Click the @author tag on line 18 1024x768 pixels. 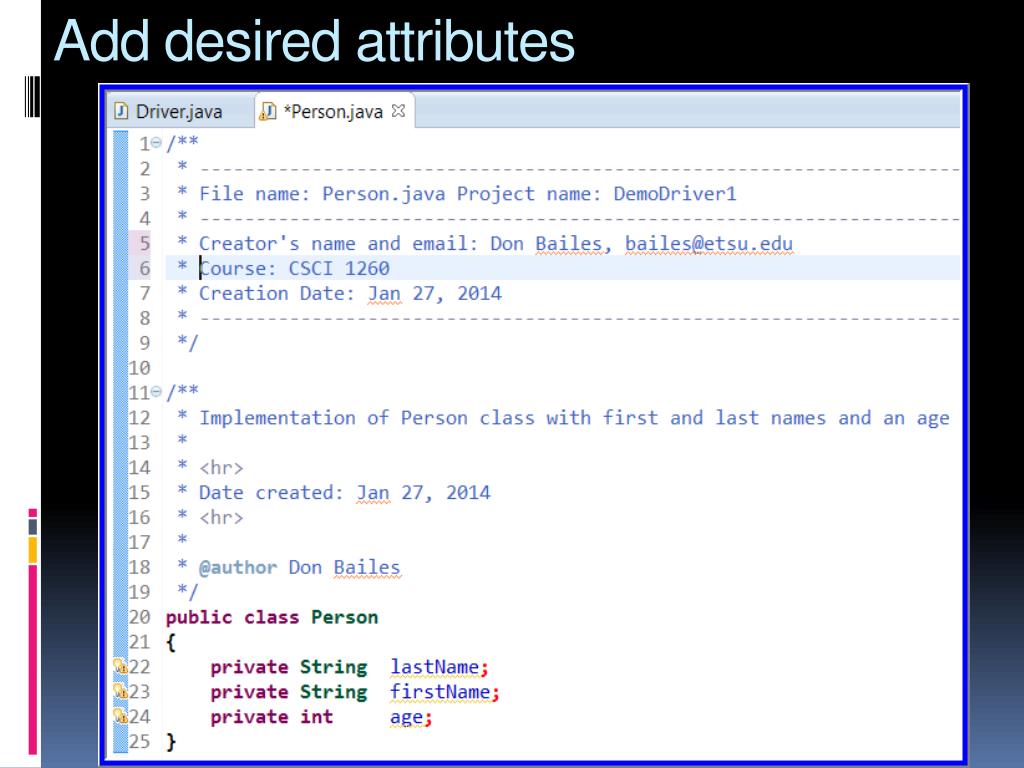(x=238, y=568)
